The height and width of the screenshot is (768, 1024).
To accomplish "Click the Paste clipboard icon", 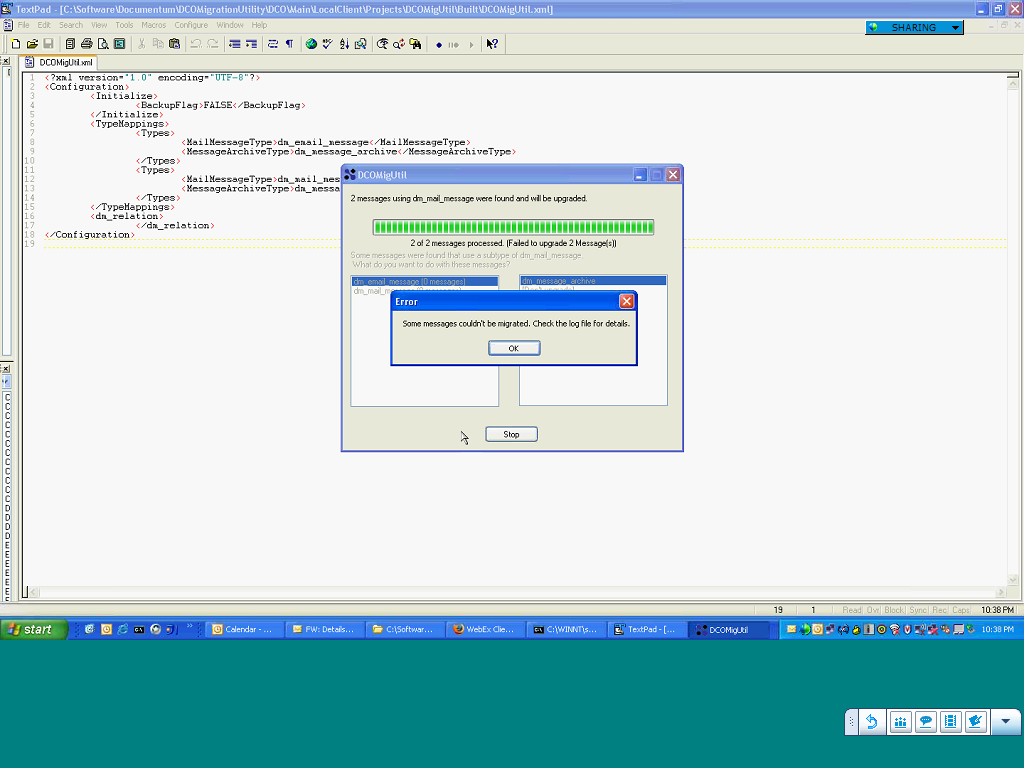I will [174, 44].
